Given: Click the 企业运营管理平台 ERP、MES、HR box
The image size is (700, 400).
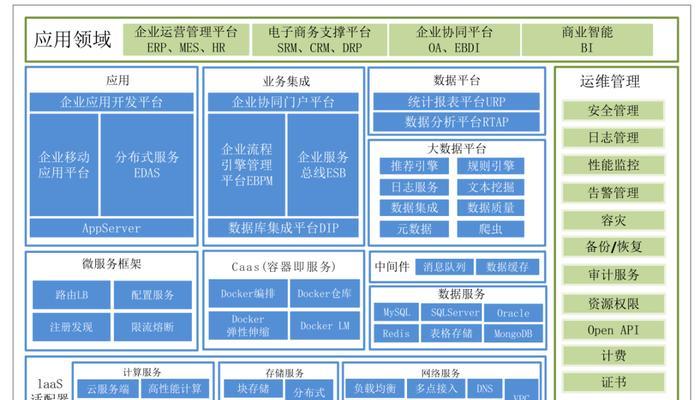Looking at the screenshot, I should 186,40.
